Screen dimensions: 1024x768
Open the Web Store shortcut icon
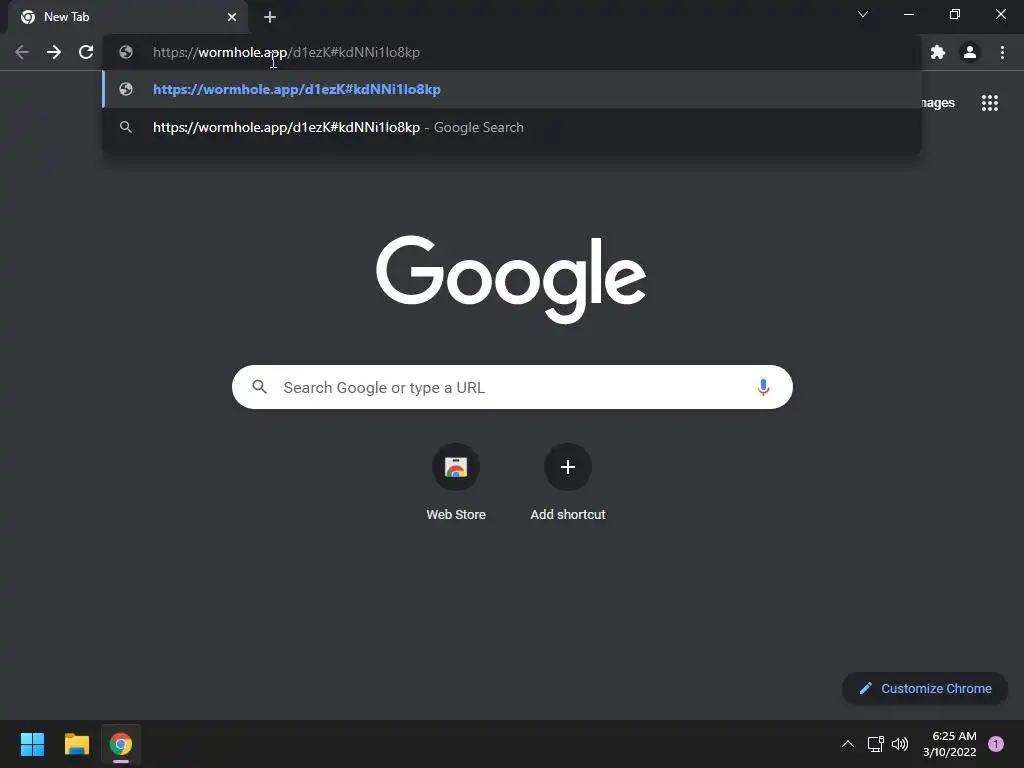(x=456, y=467)
